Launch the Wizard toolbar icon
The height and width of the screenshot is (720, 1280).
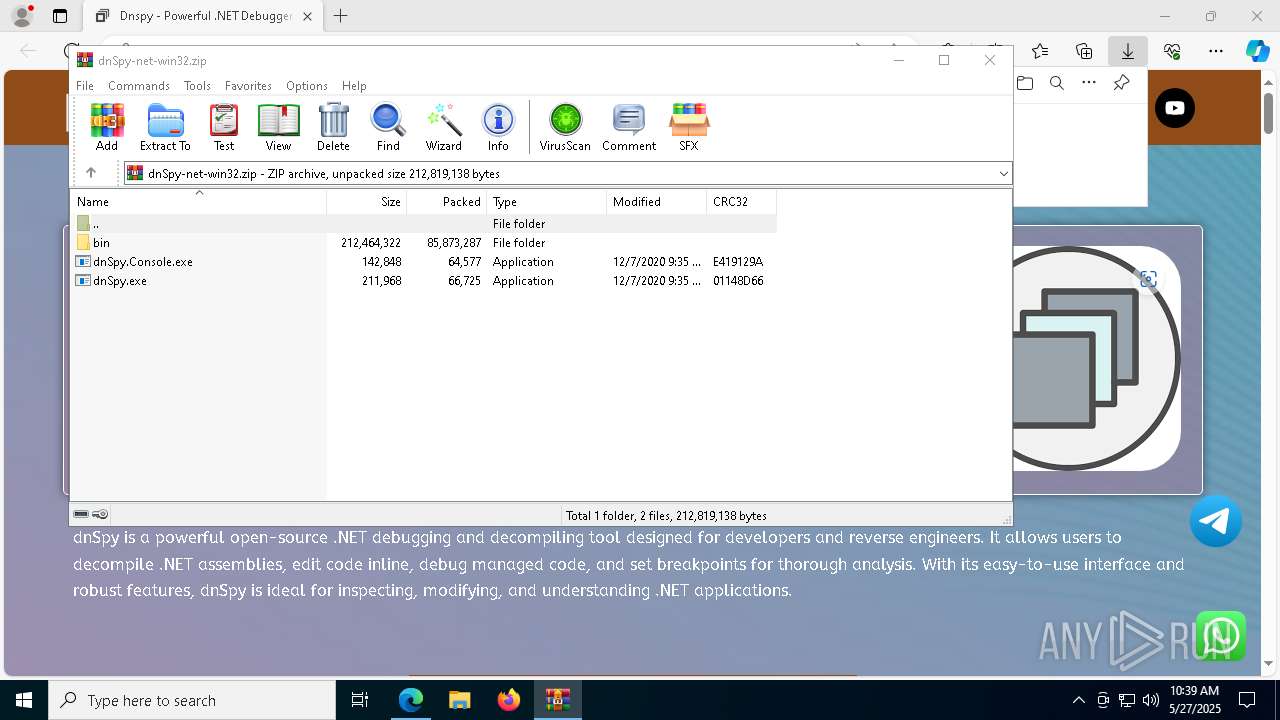(x=443, y=127)
